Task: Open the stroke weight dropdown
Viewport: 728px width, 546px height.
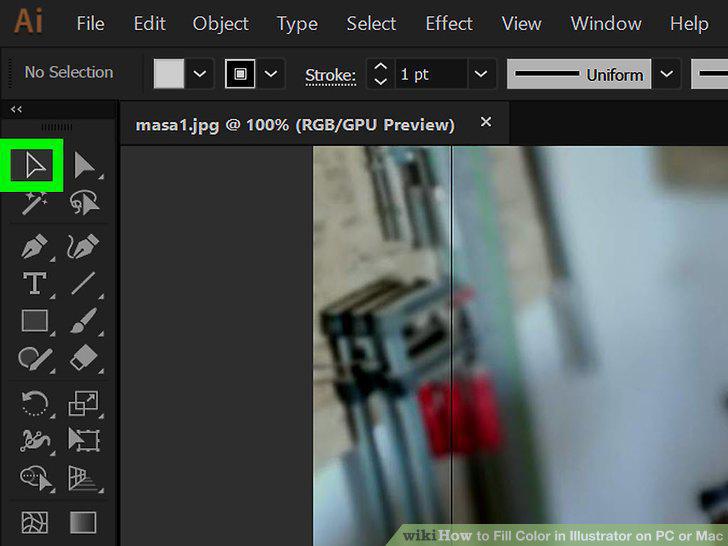Action: coord(481,74)
